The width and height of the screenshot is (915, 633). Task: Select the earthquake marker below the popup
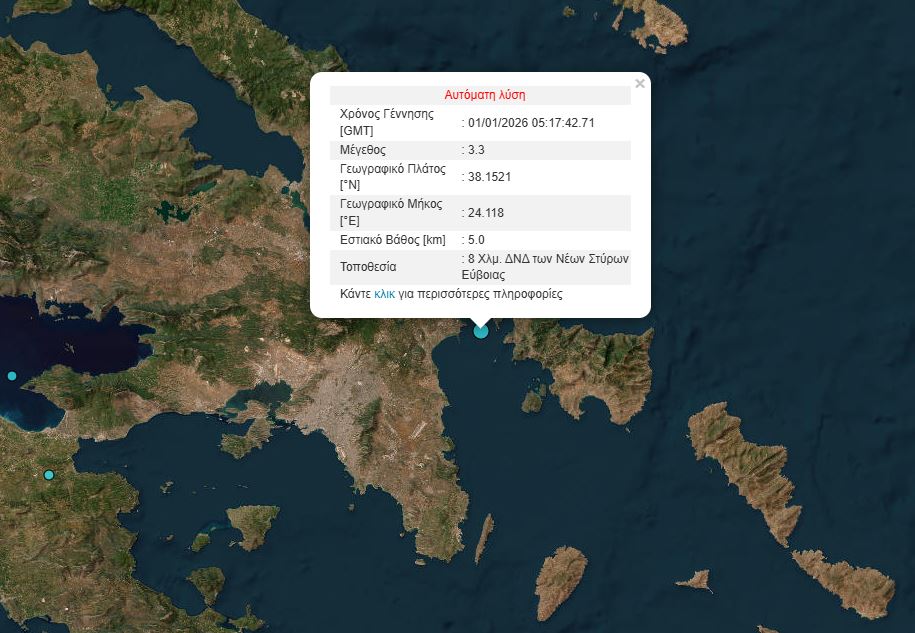(481, 330)
